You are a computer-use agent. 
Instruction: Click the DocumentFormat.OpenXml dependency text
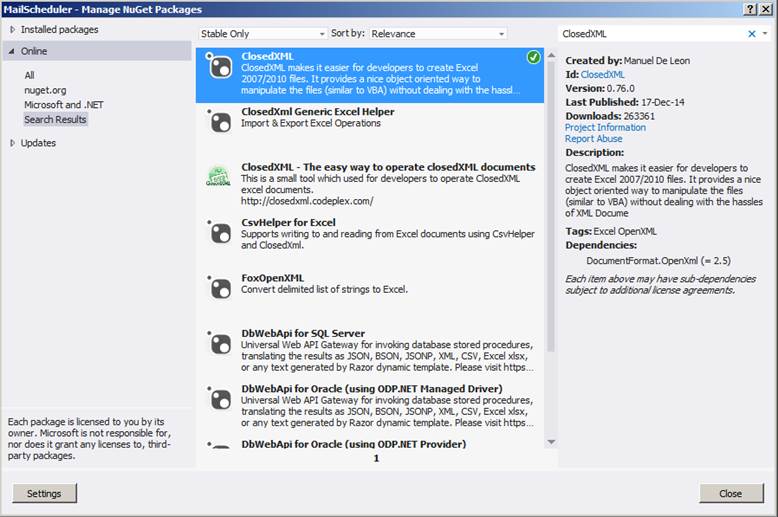tap(658, 261)
